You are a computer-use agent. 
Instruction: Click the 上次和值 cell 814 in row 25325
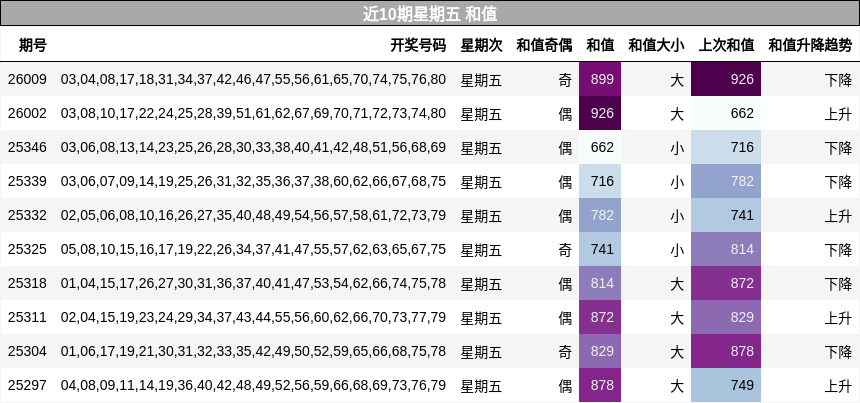(726, 249)
